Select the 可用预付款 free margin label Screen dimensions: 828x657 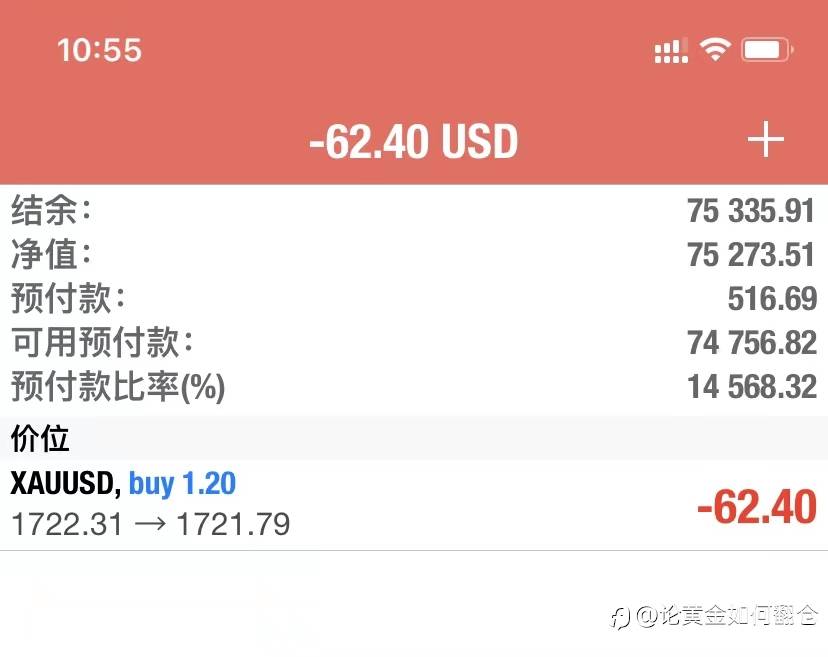102,343
